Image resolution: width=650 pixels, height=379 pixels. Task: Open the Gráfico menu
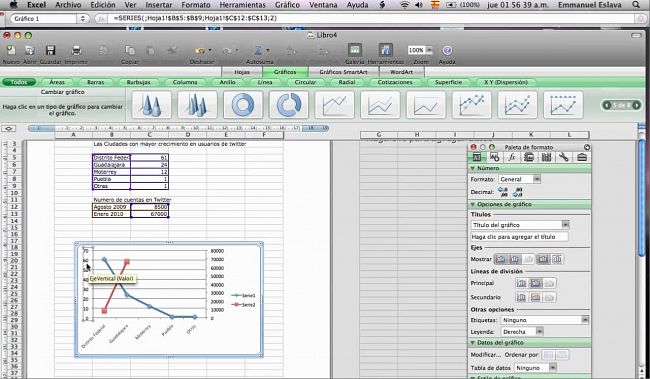pyautogui.click(x=287, y=5)
